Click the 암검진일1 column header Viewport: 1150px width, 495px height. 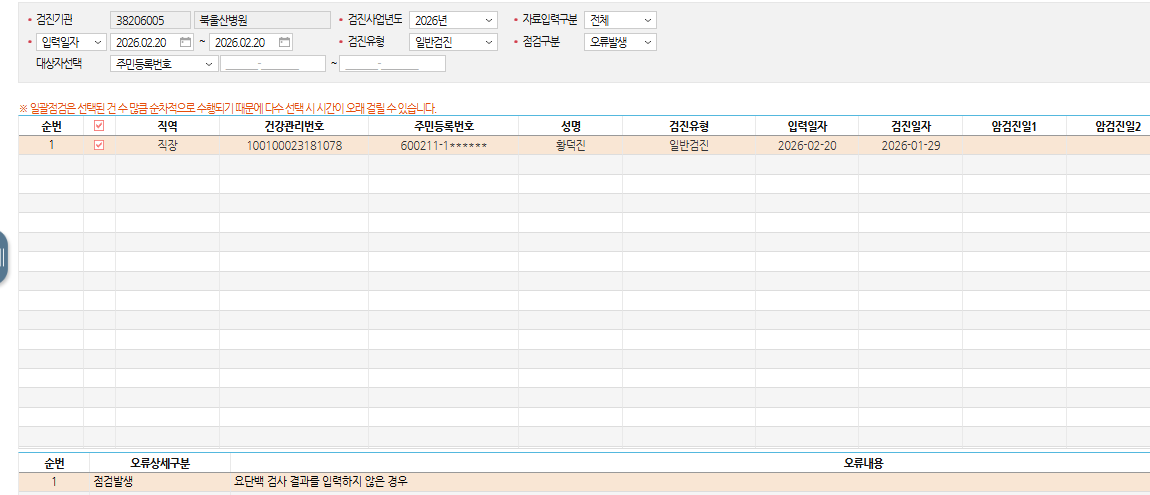coord(1014,126)
